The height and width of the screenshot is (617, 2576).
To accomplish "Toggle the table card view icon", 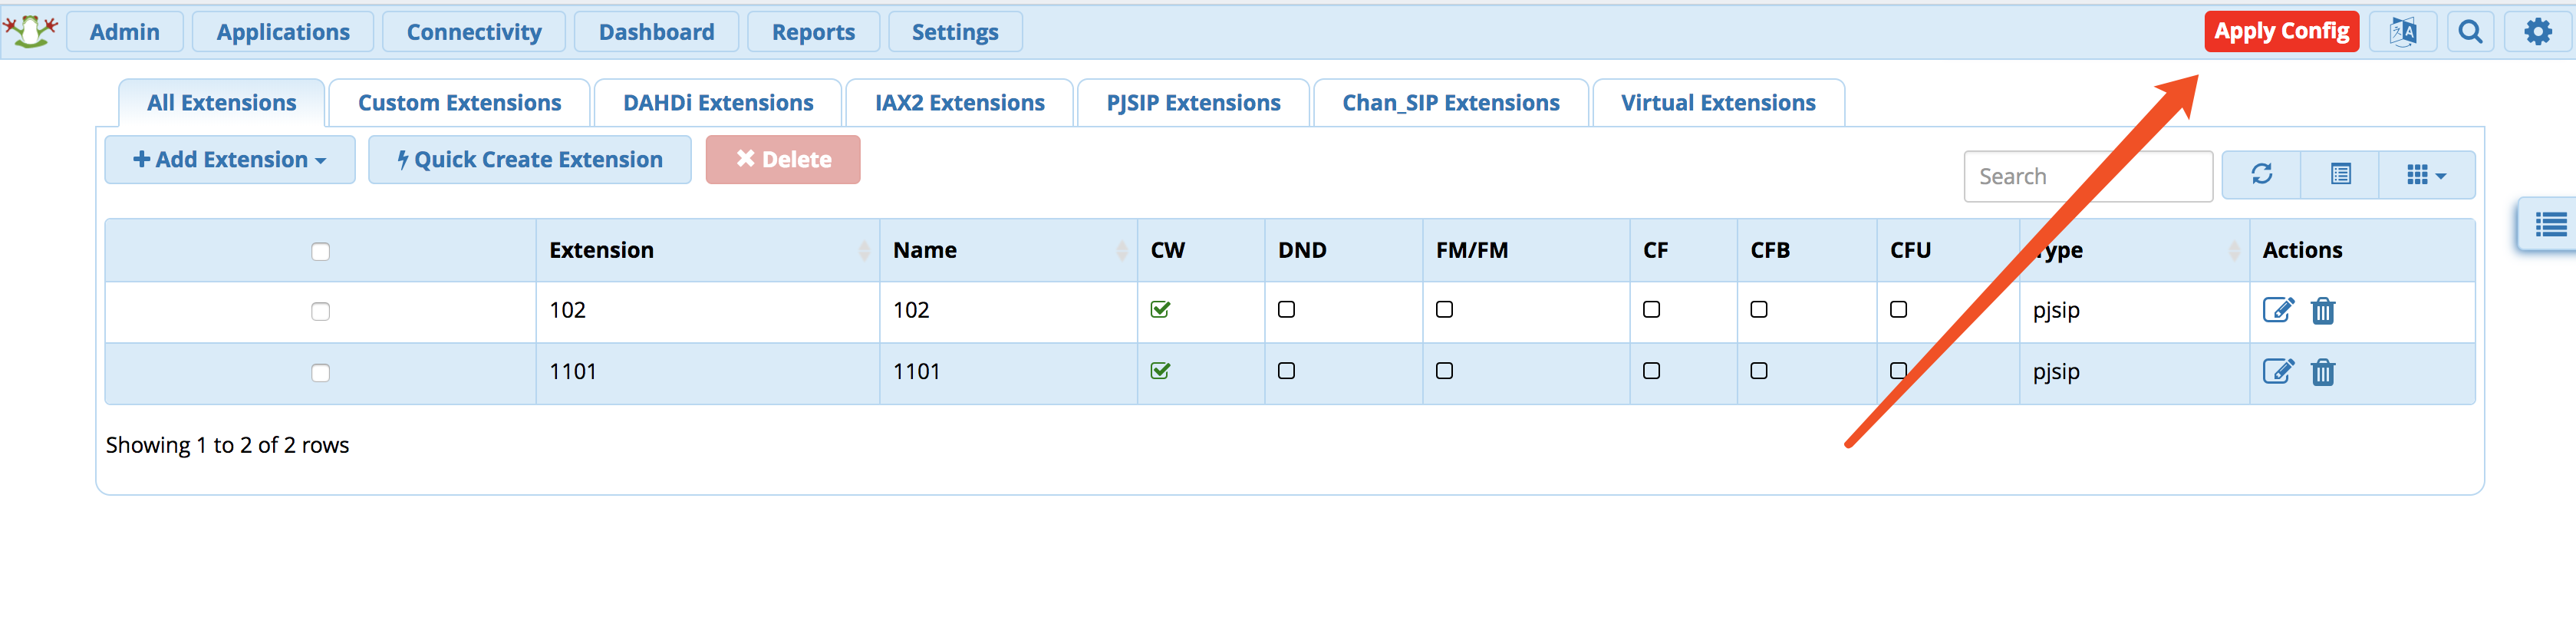I will [x=2340, y=175].
